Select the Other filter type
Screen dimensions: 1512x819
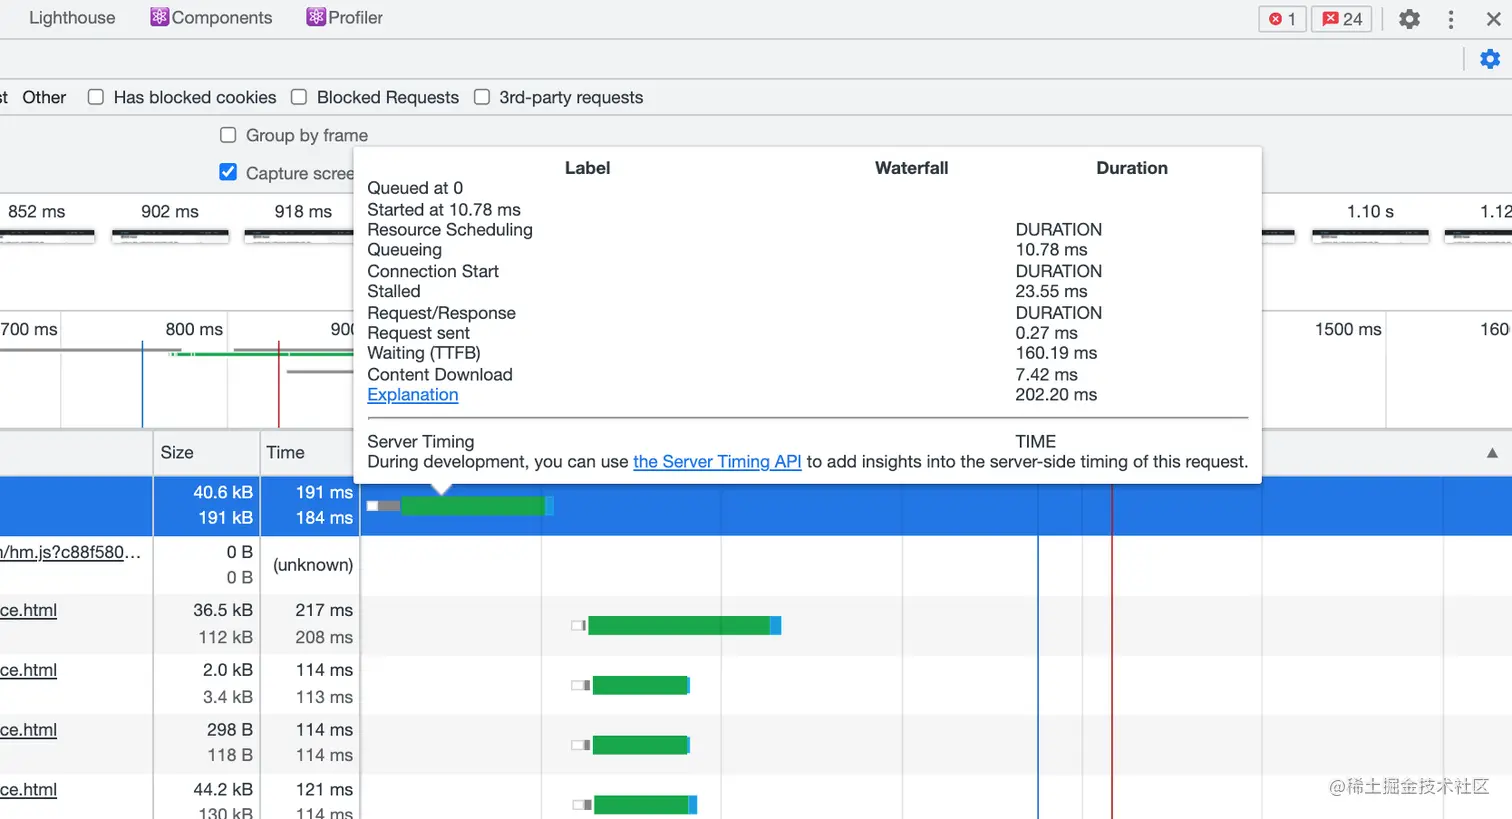[44, 97]
